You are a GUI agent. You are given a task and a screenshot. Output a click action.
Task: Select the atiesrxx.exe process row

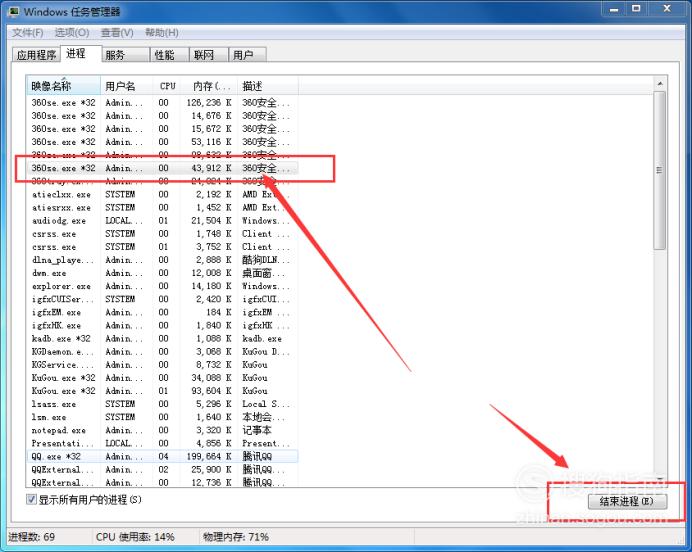162,207
